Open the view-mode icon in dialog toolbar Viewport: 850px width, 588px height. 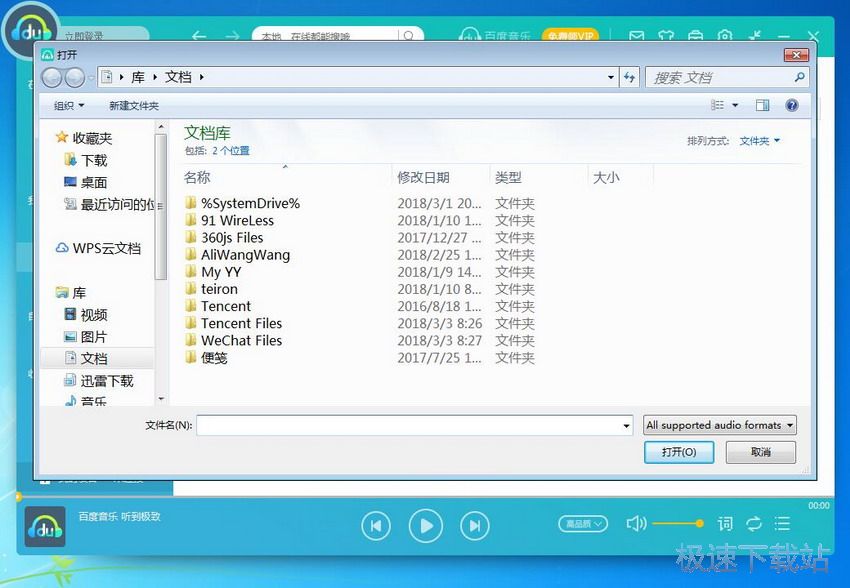[x=717, y=105]
